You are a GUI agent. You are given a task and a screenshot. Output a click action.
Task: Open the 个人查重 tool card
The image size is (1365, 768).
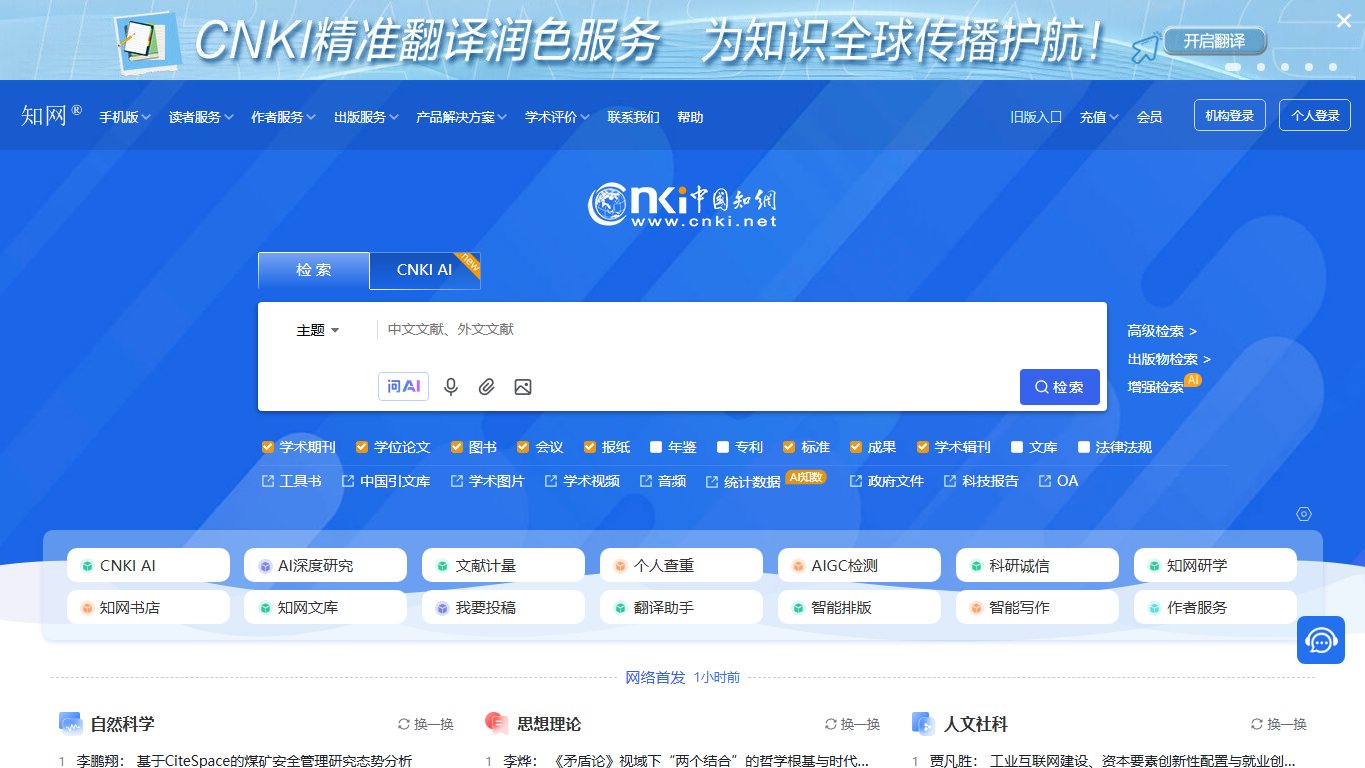[x=681, y=565]
